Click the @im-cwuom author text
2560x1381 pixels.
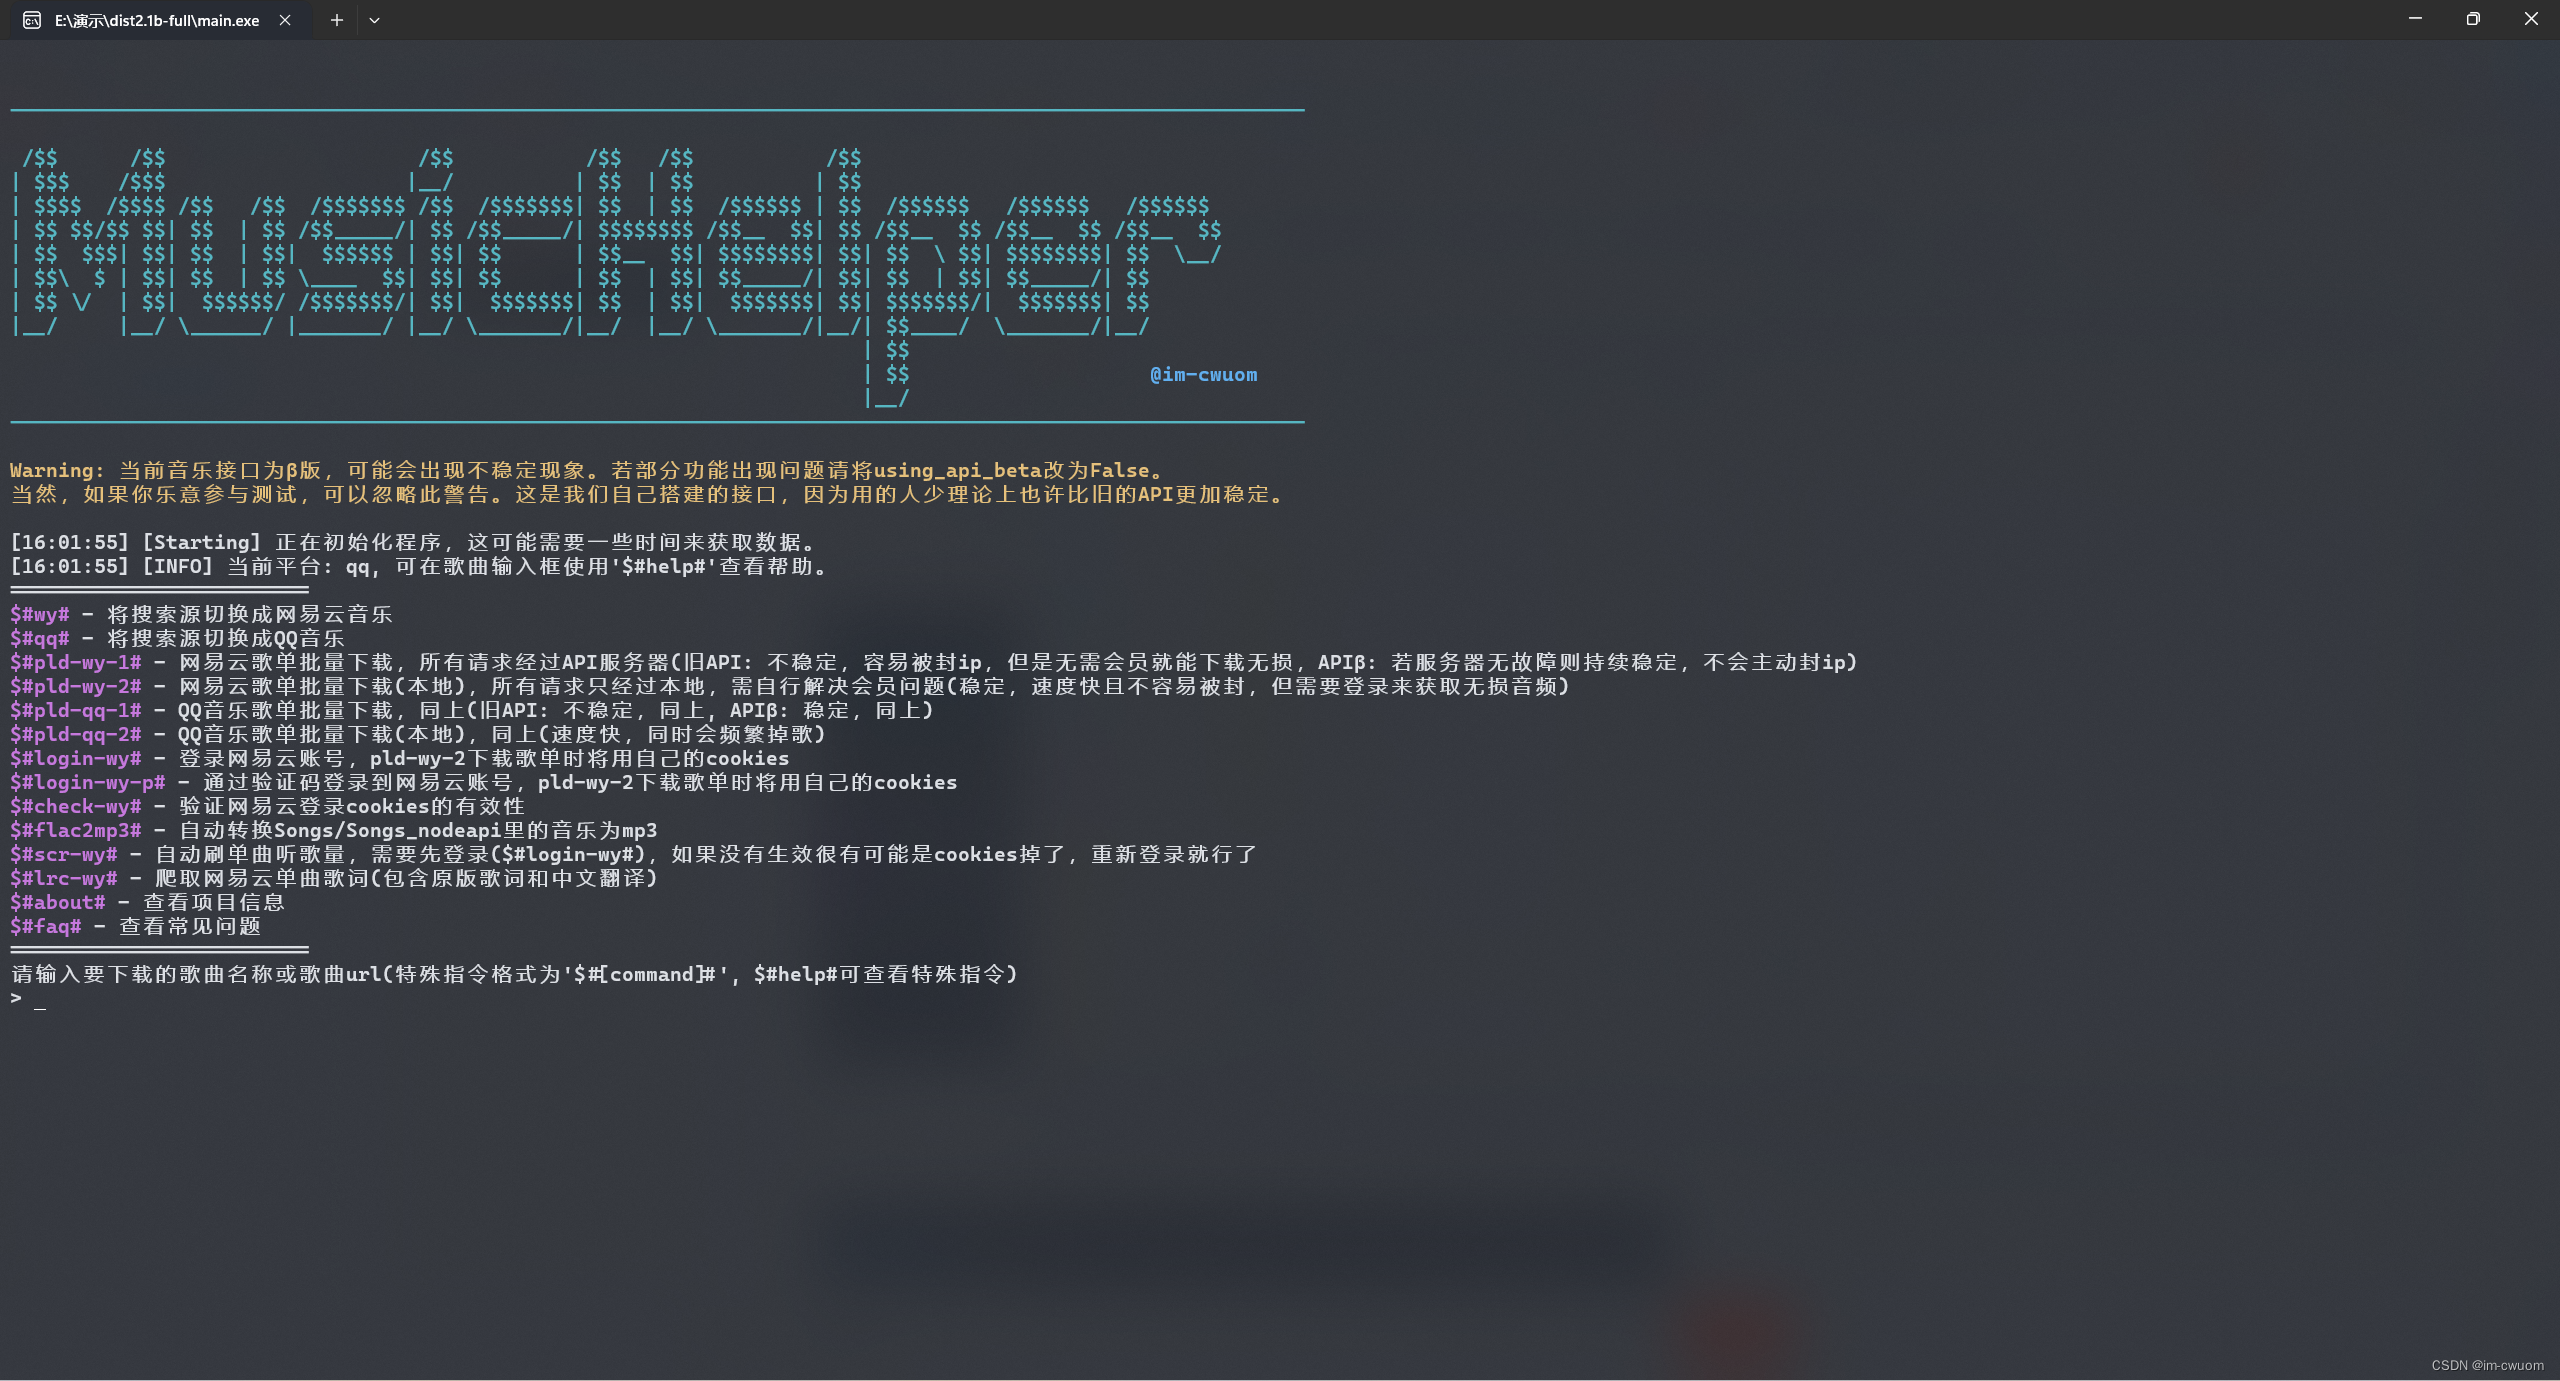(x=1203, y=375)
